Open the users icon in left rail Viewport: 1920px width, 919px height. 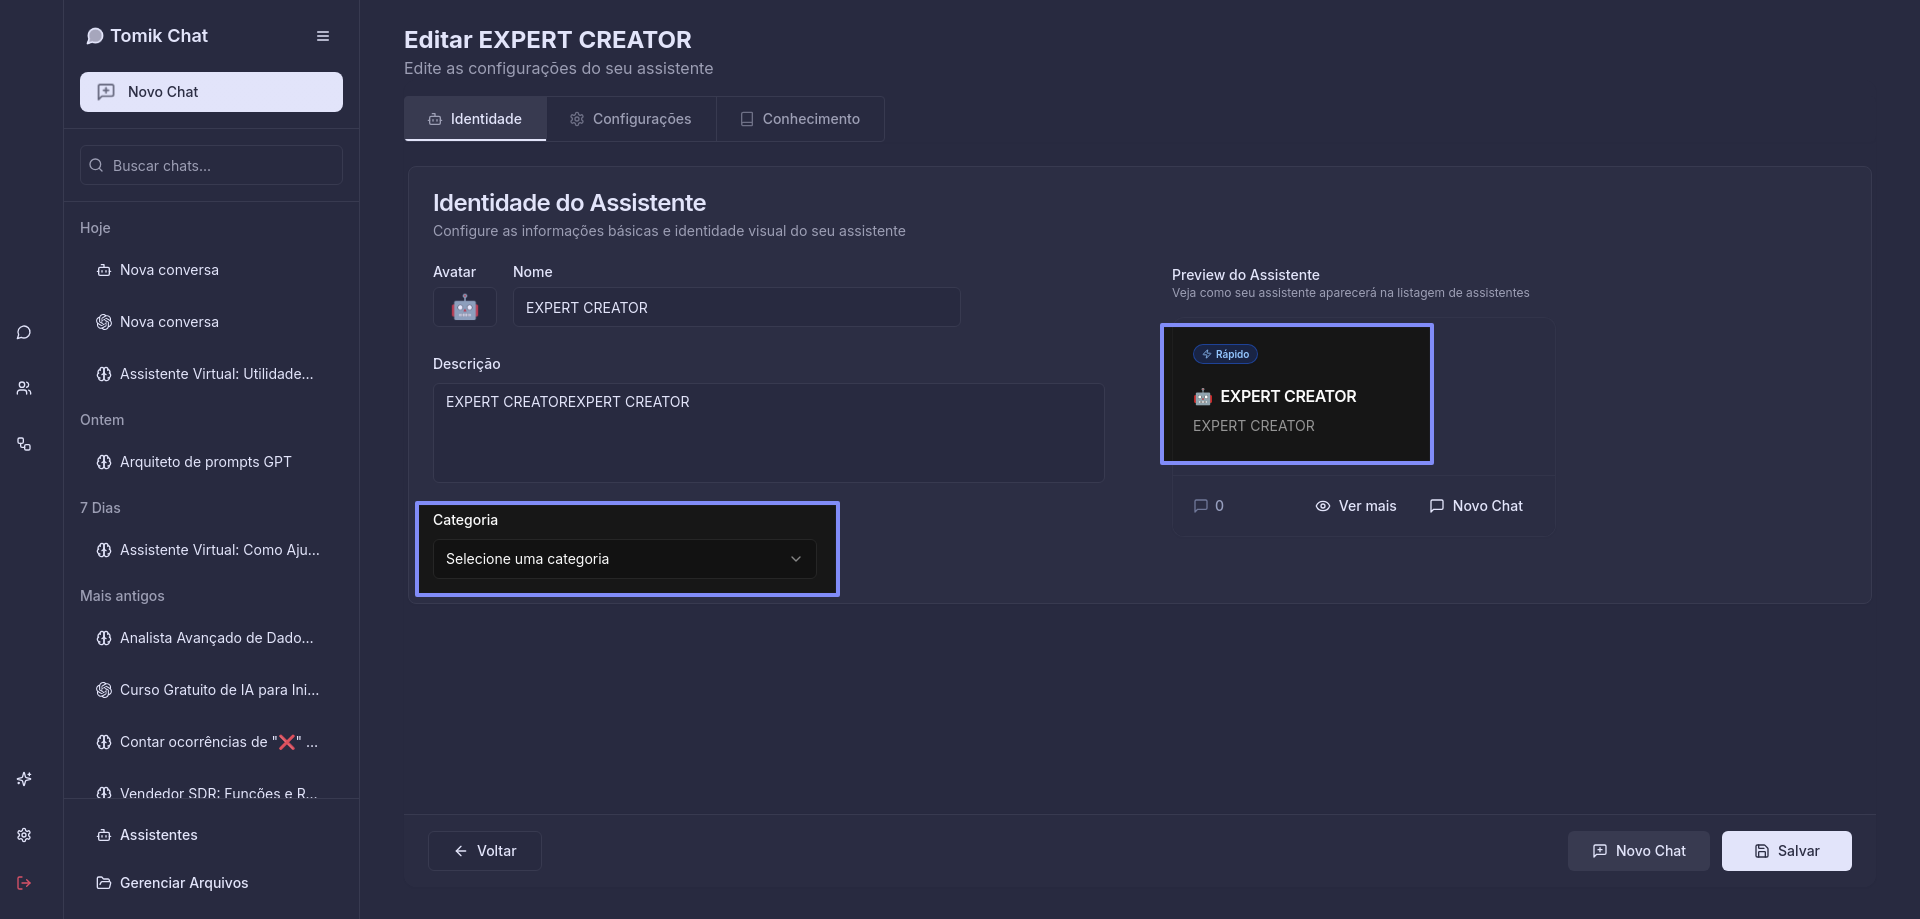[24, 388]
